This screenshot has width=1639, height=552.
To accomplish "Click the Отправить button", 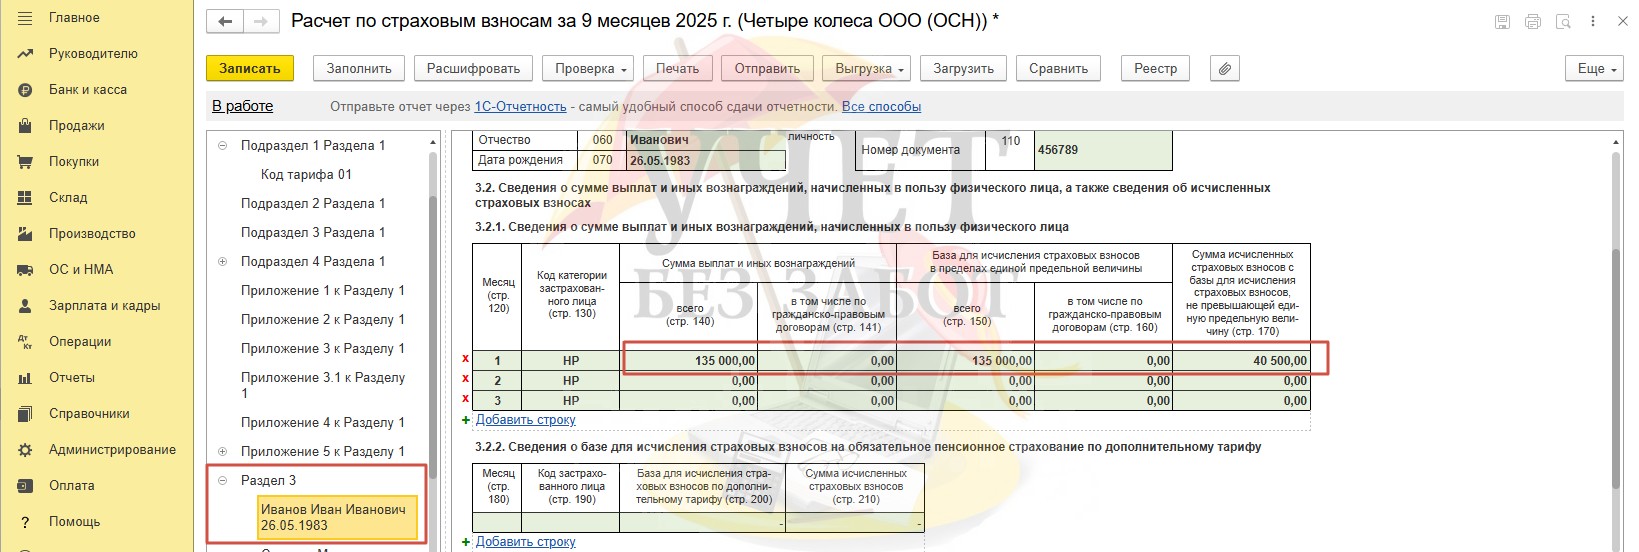I will click(767, 68).
